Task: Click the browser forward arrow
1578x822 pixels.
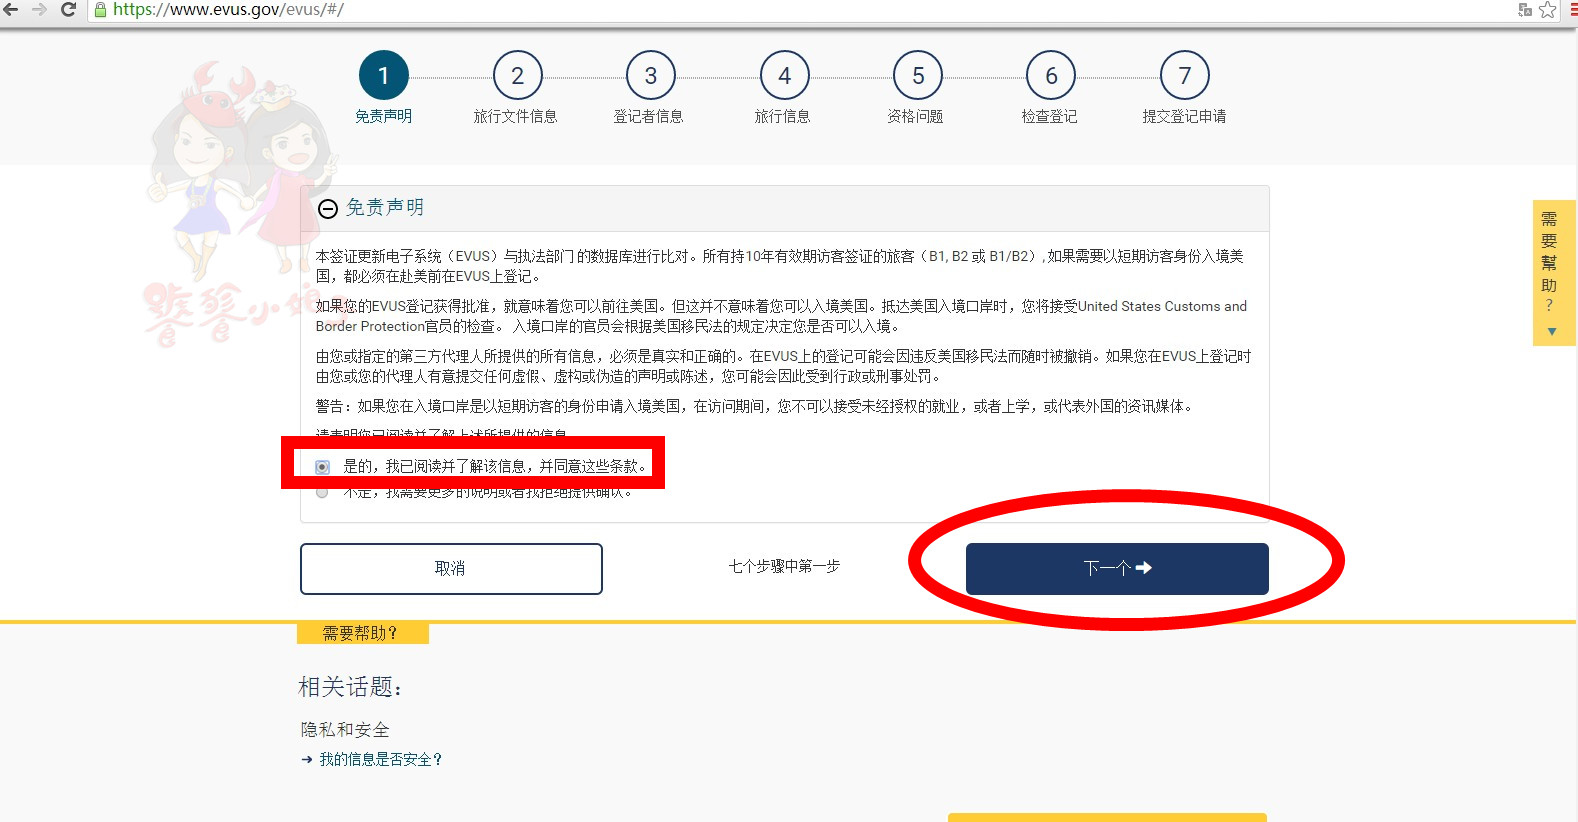Action: tap(40, 9)
